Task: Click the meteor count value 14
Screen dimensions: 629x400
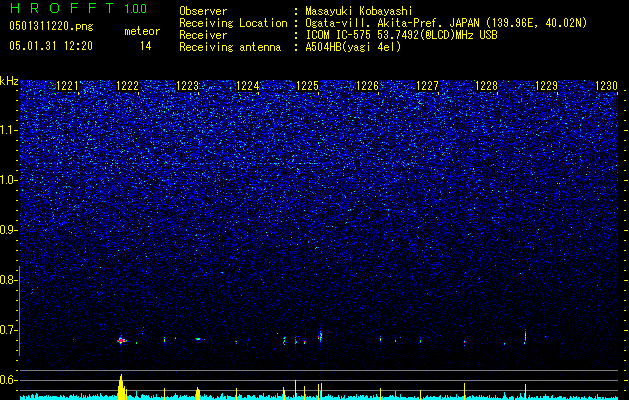Action: 145,46
